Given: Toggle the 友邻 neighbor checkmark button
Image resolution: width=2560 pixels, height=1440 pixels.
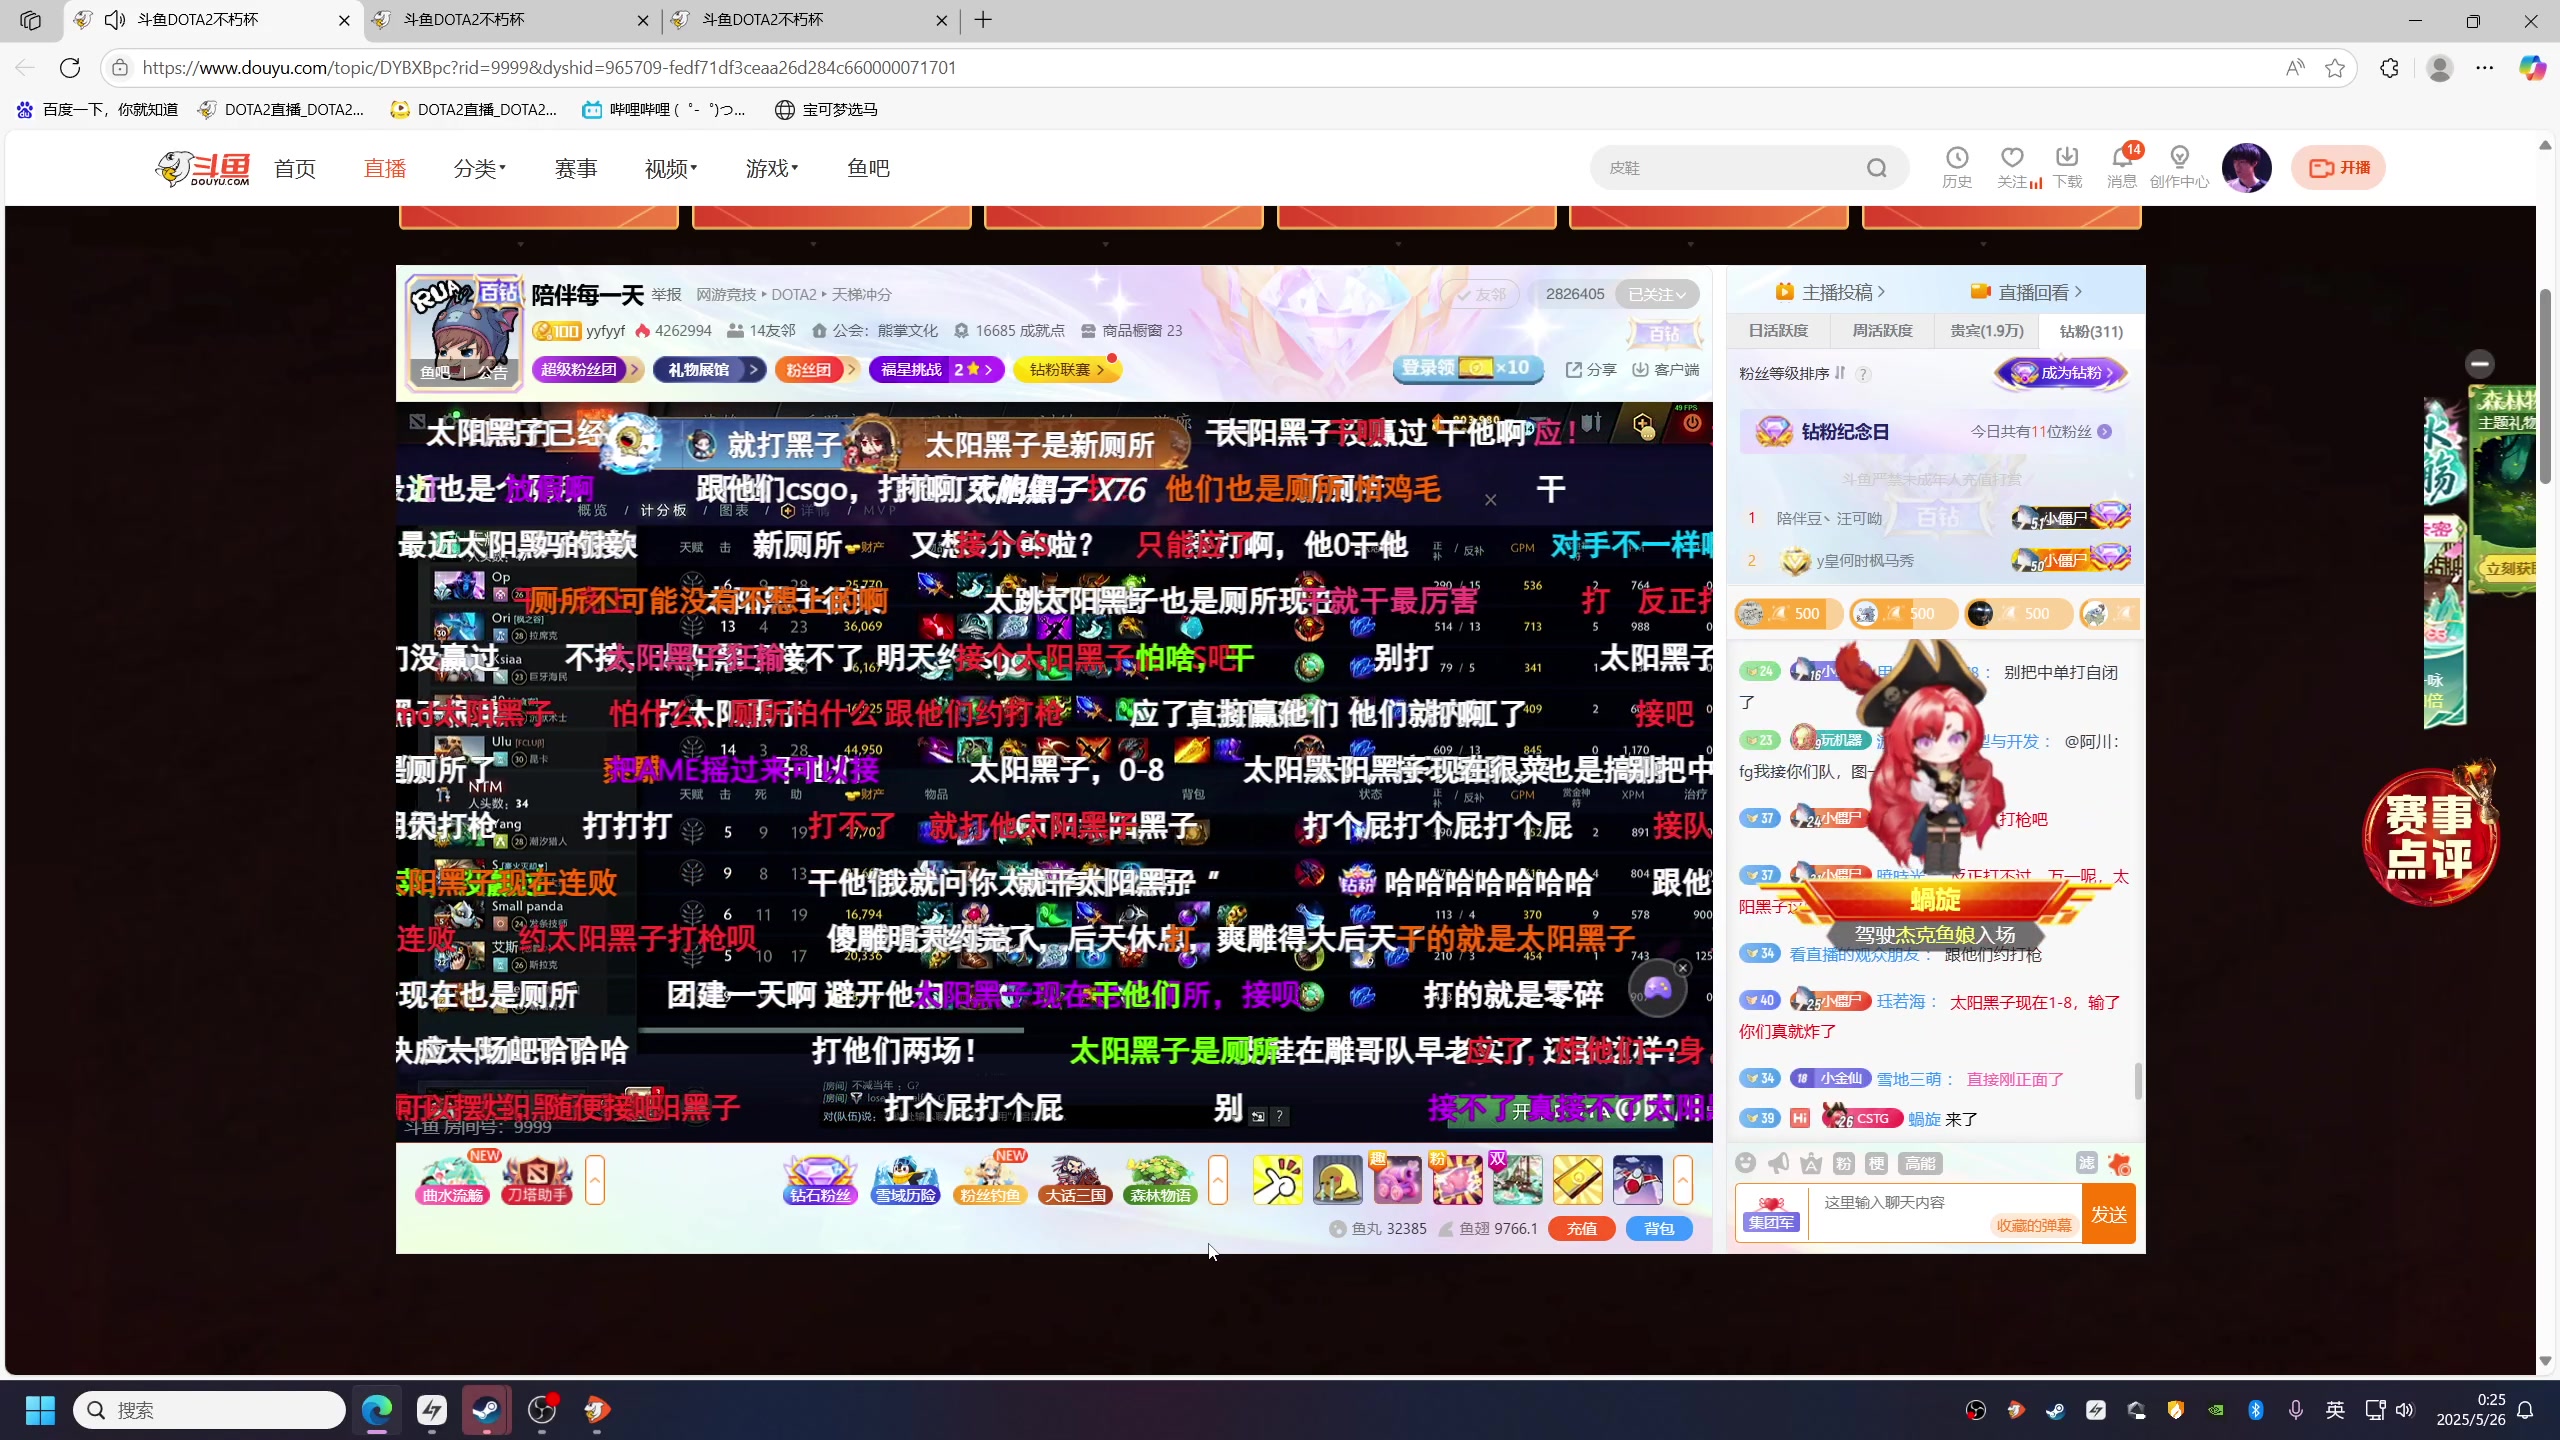Looking at the screenshot, I should (1481, 294).
